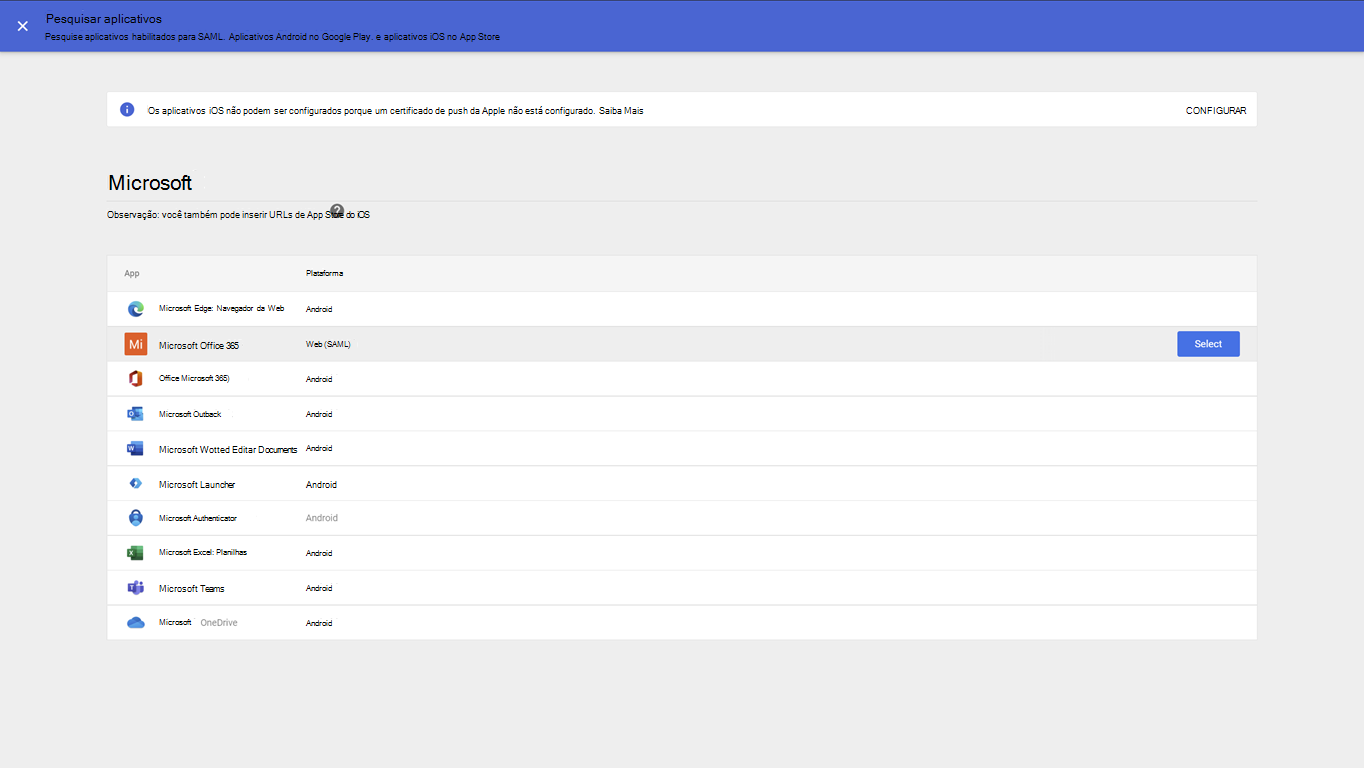
Task: Click Android platform in Microsoft Edge row
Action: pos(319,310)
